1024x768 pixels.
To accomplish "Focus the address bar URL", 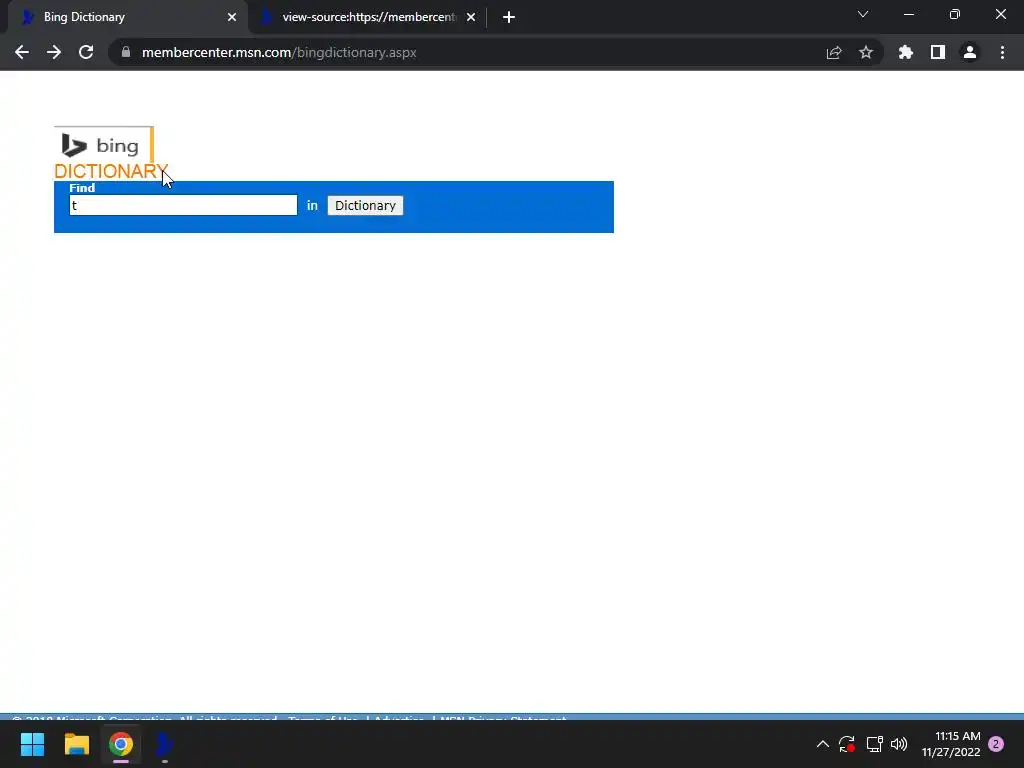I will click(x=279, y=52).
